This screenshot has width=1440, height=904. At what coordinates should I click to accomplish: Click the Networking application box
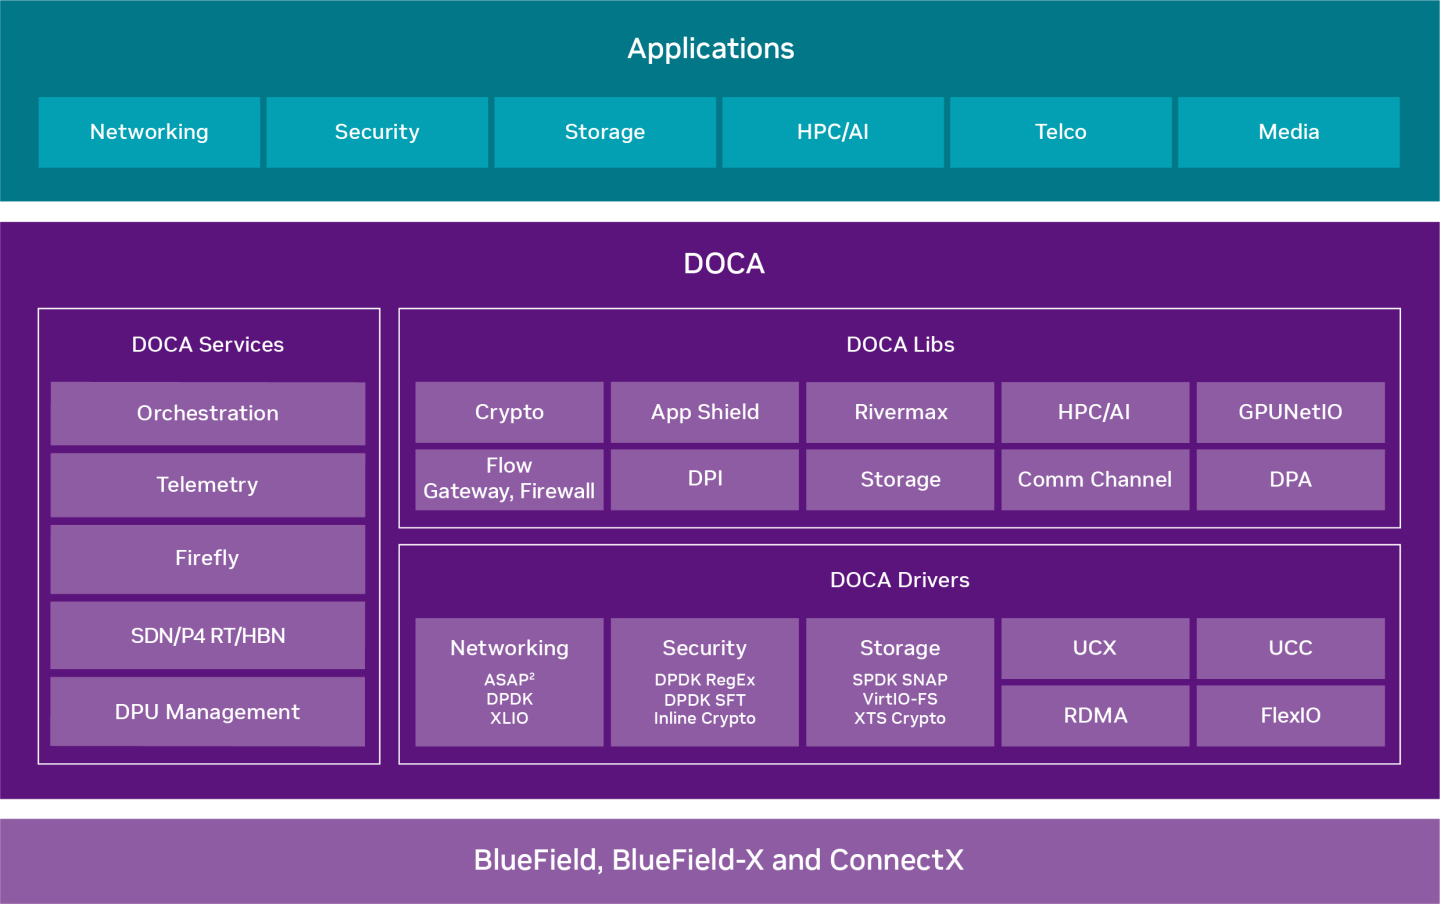[149, 132]
